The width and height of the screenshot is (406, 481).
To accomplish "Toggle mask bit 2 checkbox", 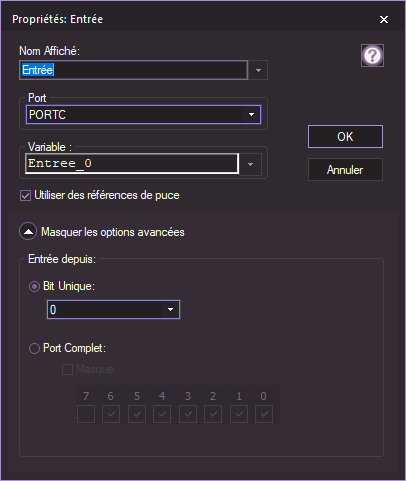I will coord(213,414).
